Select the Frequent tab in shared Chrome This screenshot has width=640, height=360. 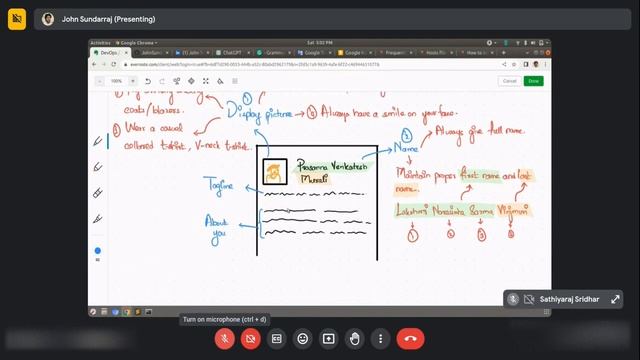click(395, 53)
